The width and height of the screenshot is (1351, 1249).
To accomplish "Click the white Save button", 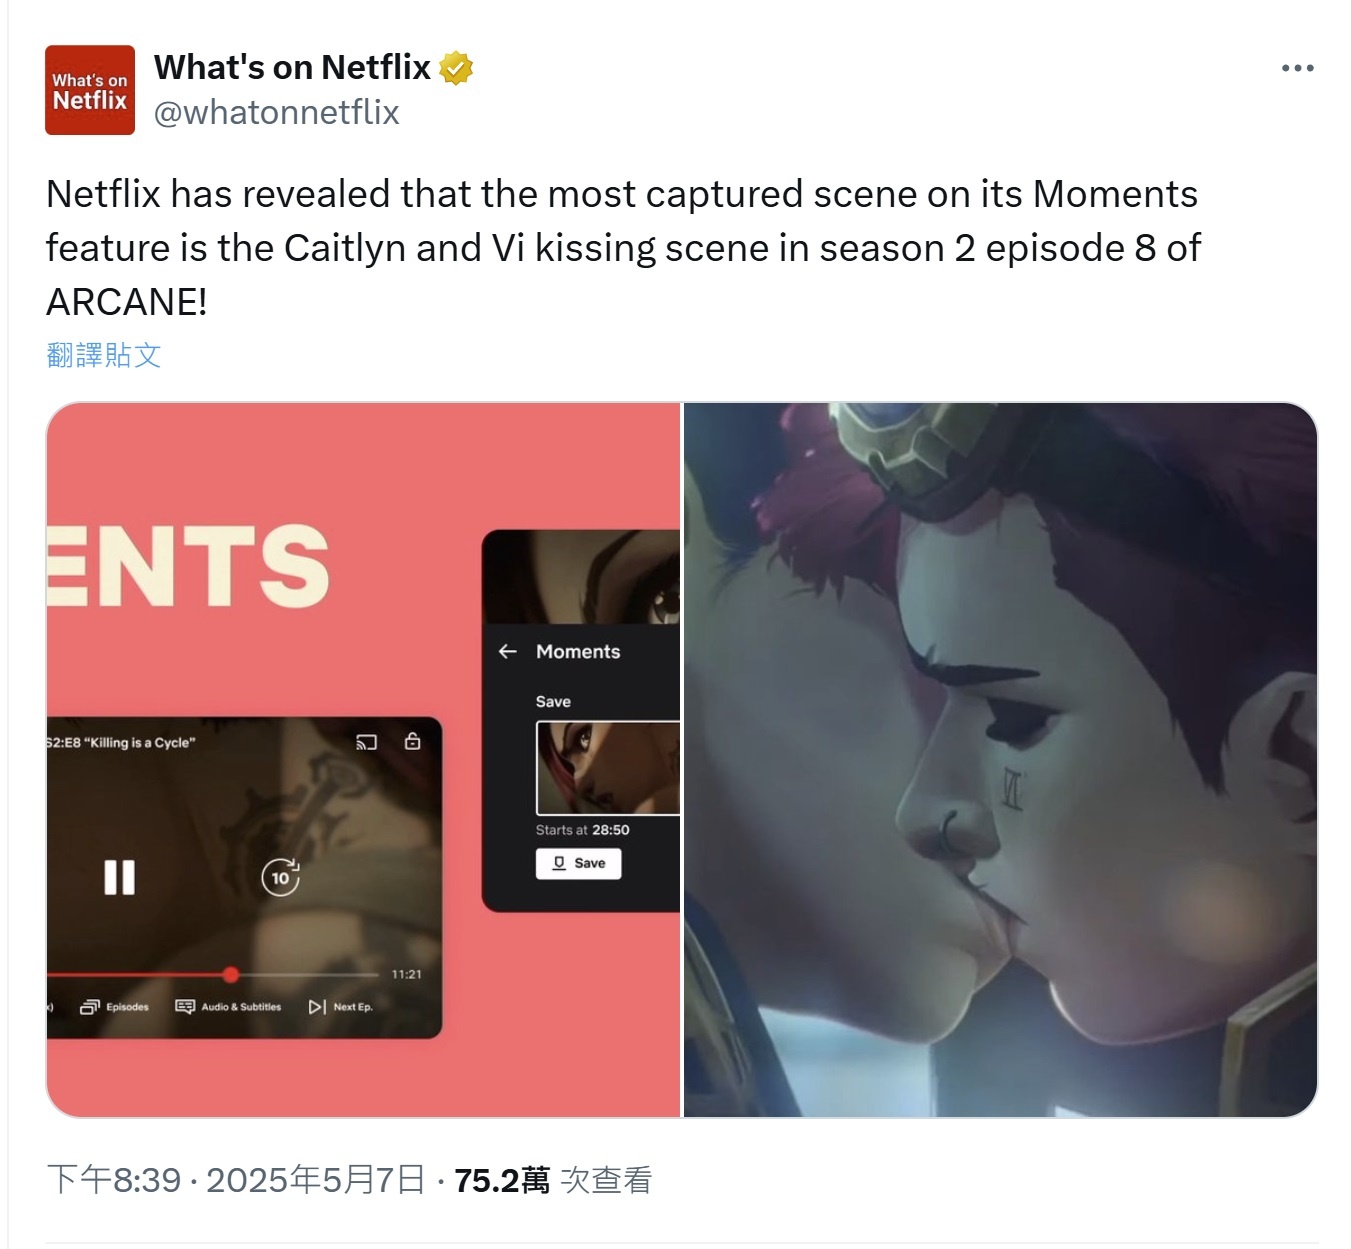I will (578, 863).
